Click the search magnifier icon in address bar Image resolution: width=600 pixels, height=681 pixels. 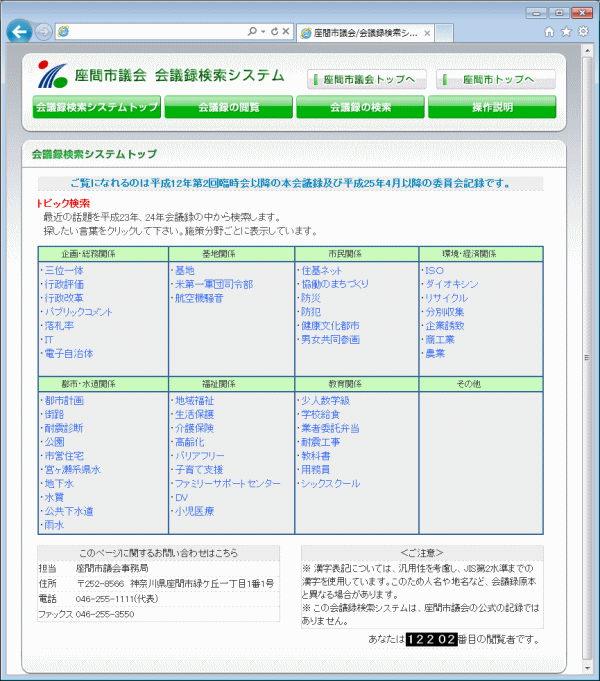coord(252,31)
